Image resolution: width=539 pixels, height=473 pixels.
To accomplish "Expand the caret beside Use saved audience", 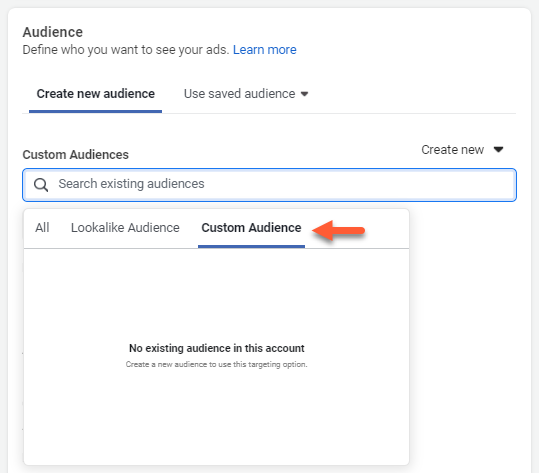I will point(304,94).
